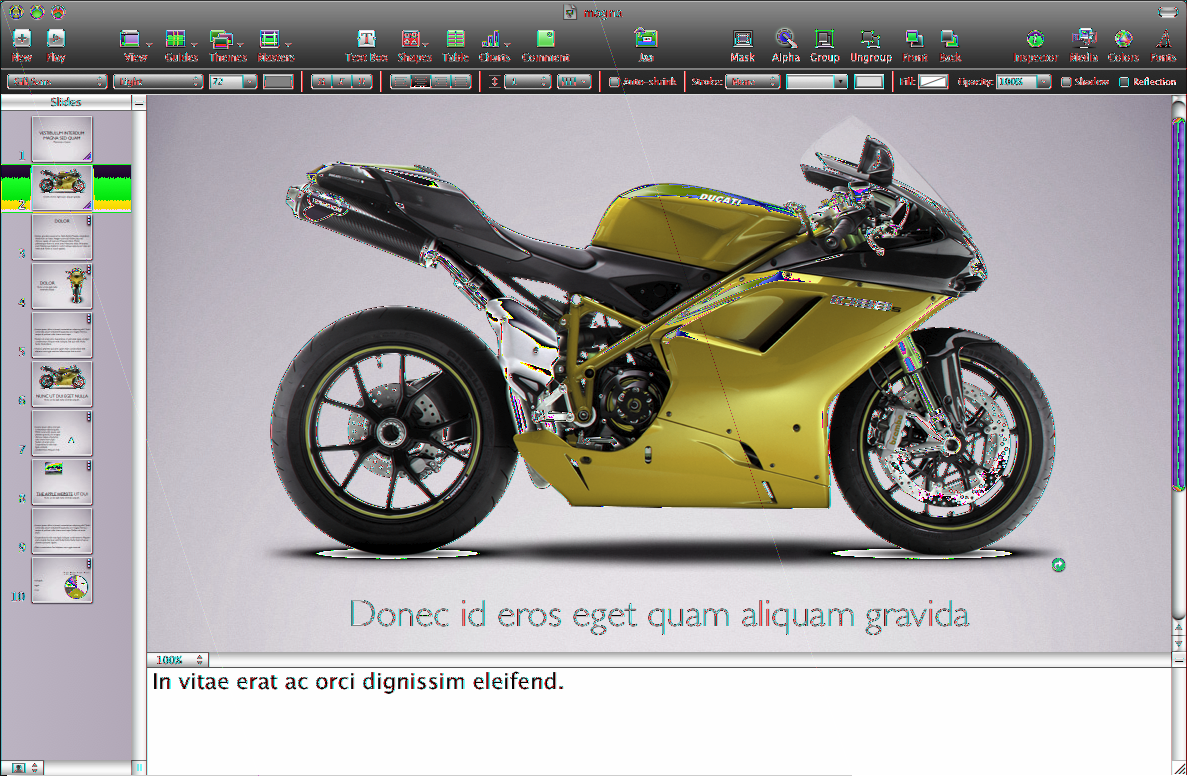Screen dimensions: 1187x776
Task: Apply the Mask tool
Action: pyautogui.click(x=743, y=45)
